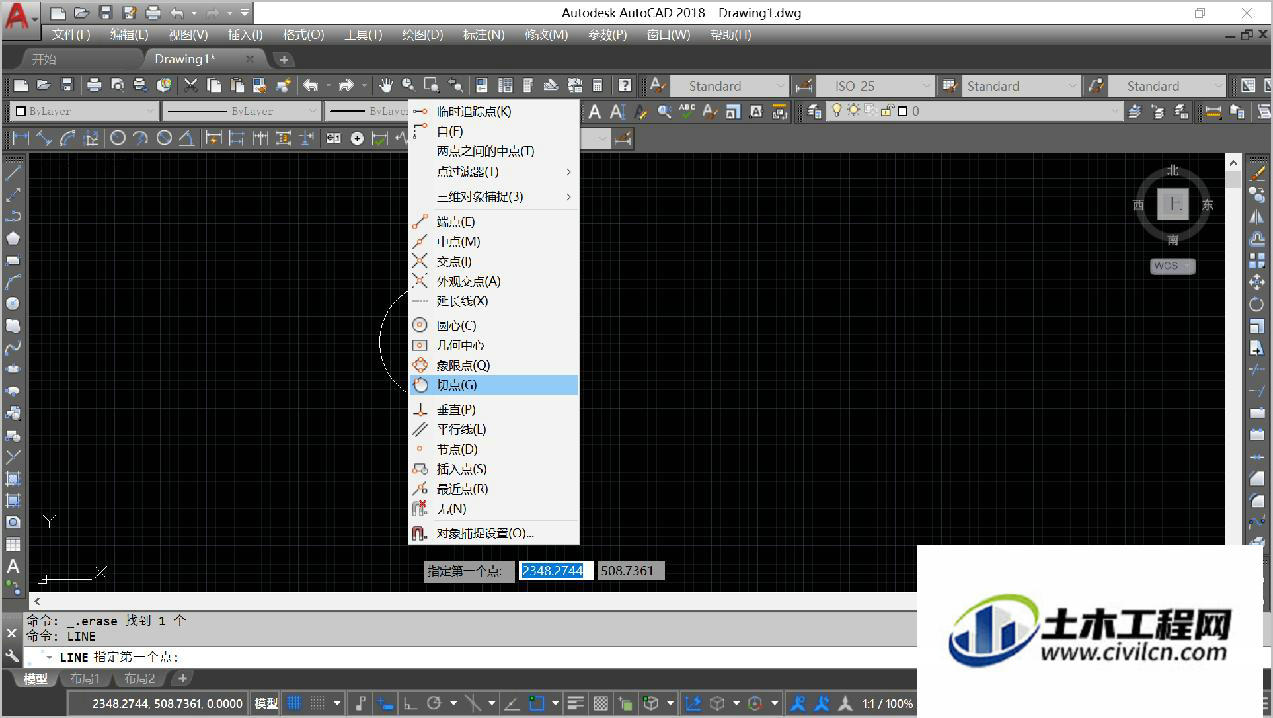Toggle ortho mode in status bar
1273x718 pixels.
pyautogui.click(x=410, y=703)
